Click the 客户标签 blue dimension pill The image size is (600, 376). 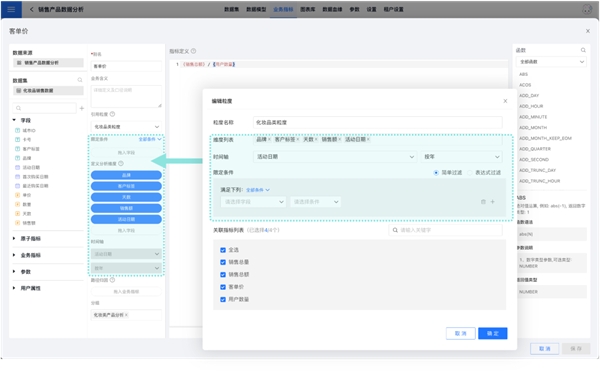[x=126, y=186]
